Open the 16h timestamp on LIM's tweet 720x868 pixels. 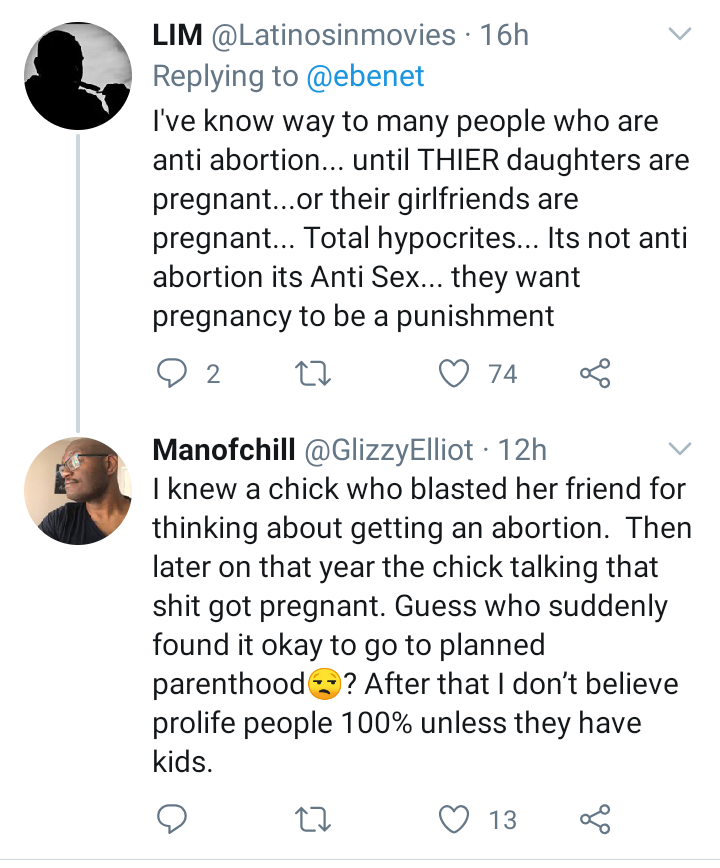click(504, 35)
